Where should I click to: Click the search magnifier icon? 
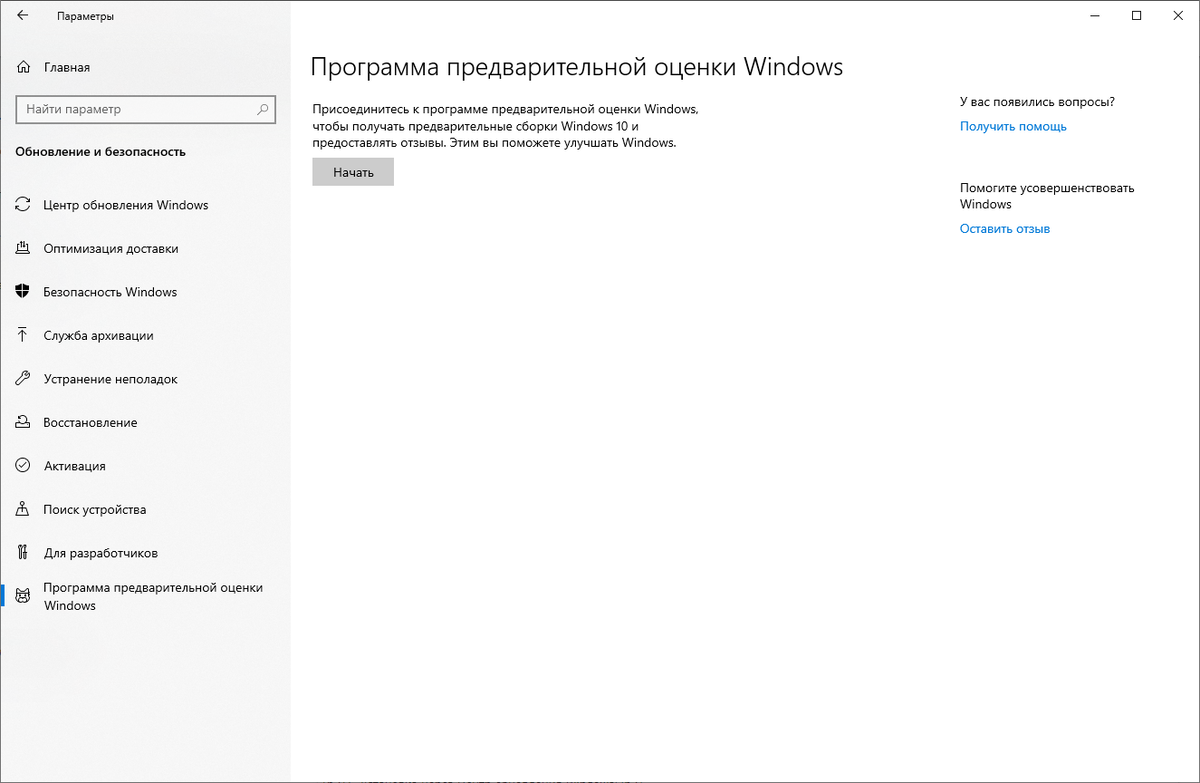pyautogui.click(x=262, y=109)
